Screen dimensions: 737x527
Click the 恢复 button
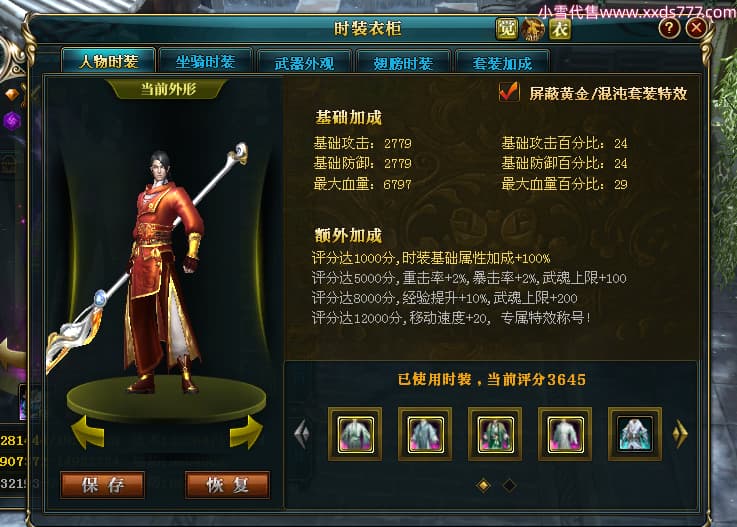[228, 485]
